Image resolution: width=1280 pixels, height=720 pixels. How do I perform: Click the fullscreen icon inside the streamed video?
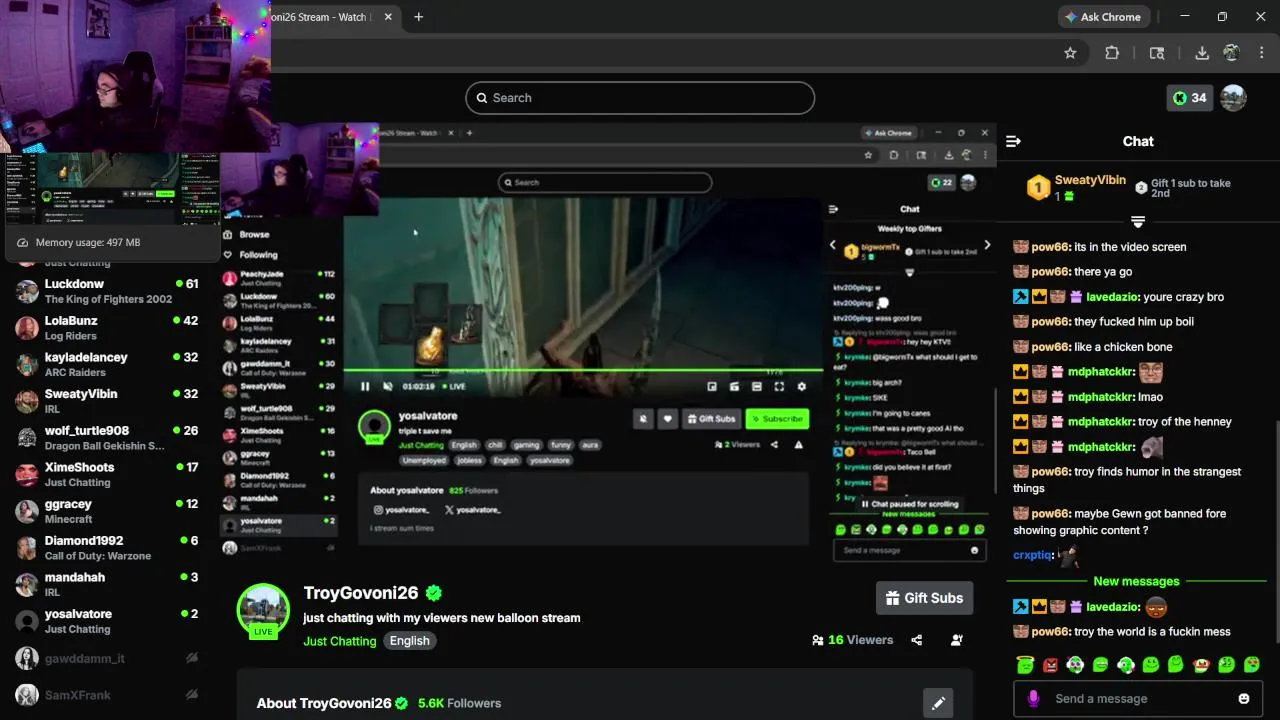click(x=779, y=387)
